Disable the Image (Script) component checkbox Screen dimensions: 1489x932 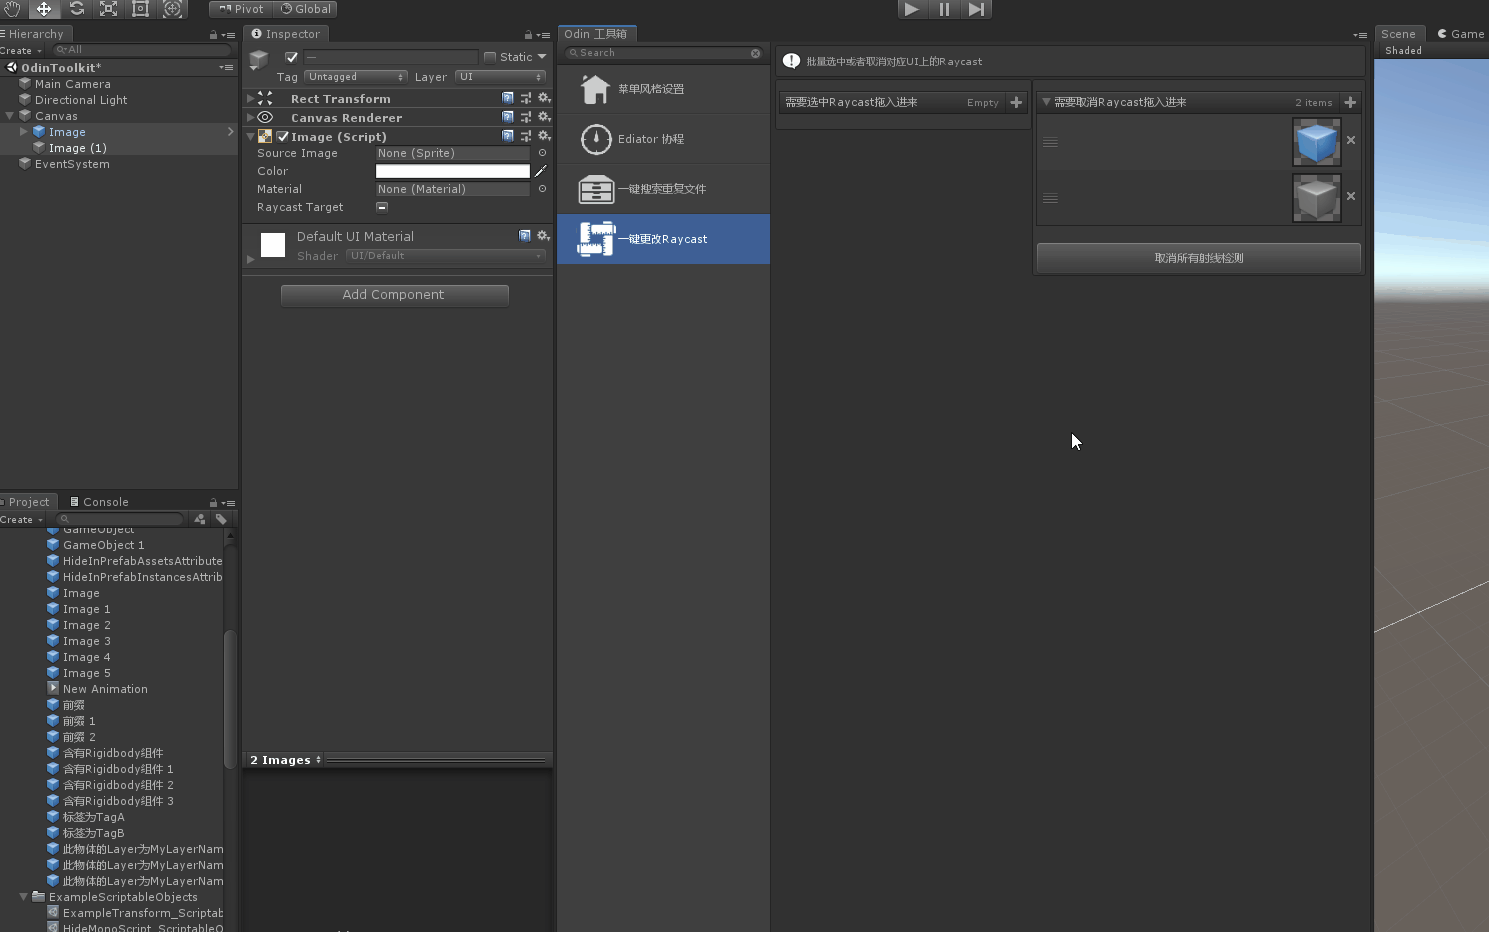[283, 137]
